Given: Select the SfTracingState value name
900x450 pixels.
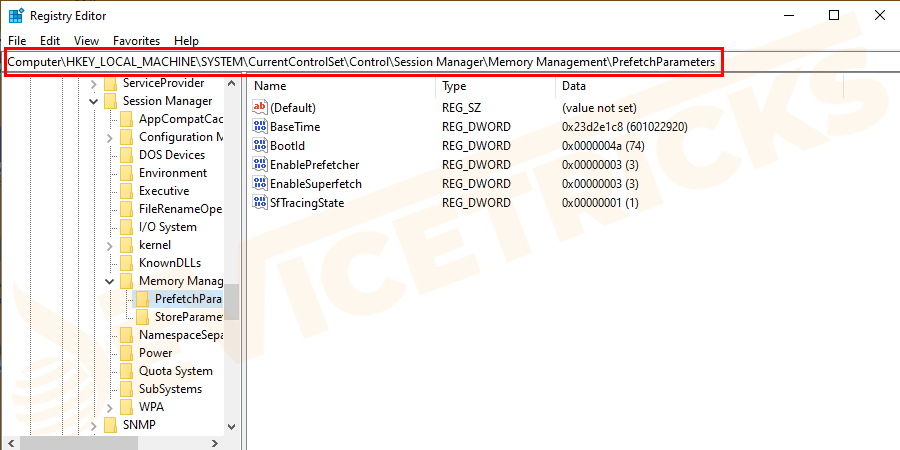Looking at the screenshot, I should [x=307, y=203].
